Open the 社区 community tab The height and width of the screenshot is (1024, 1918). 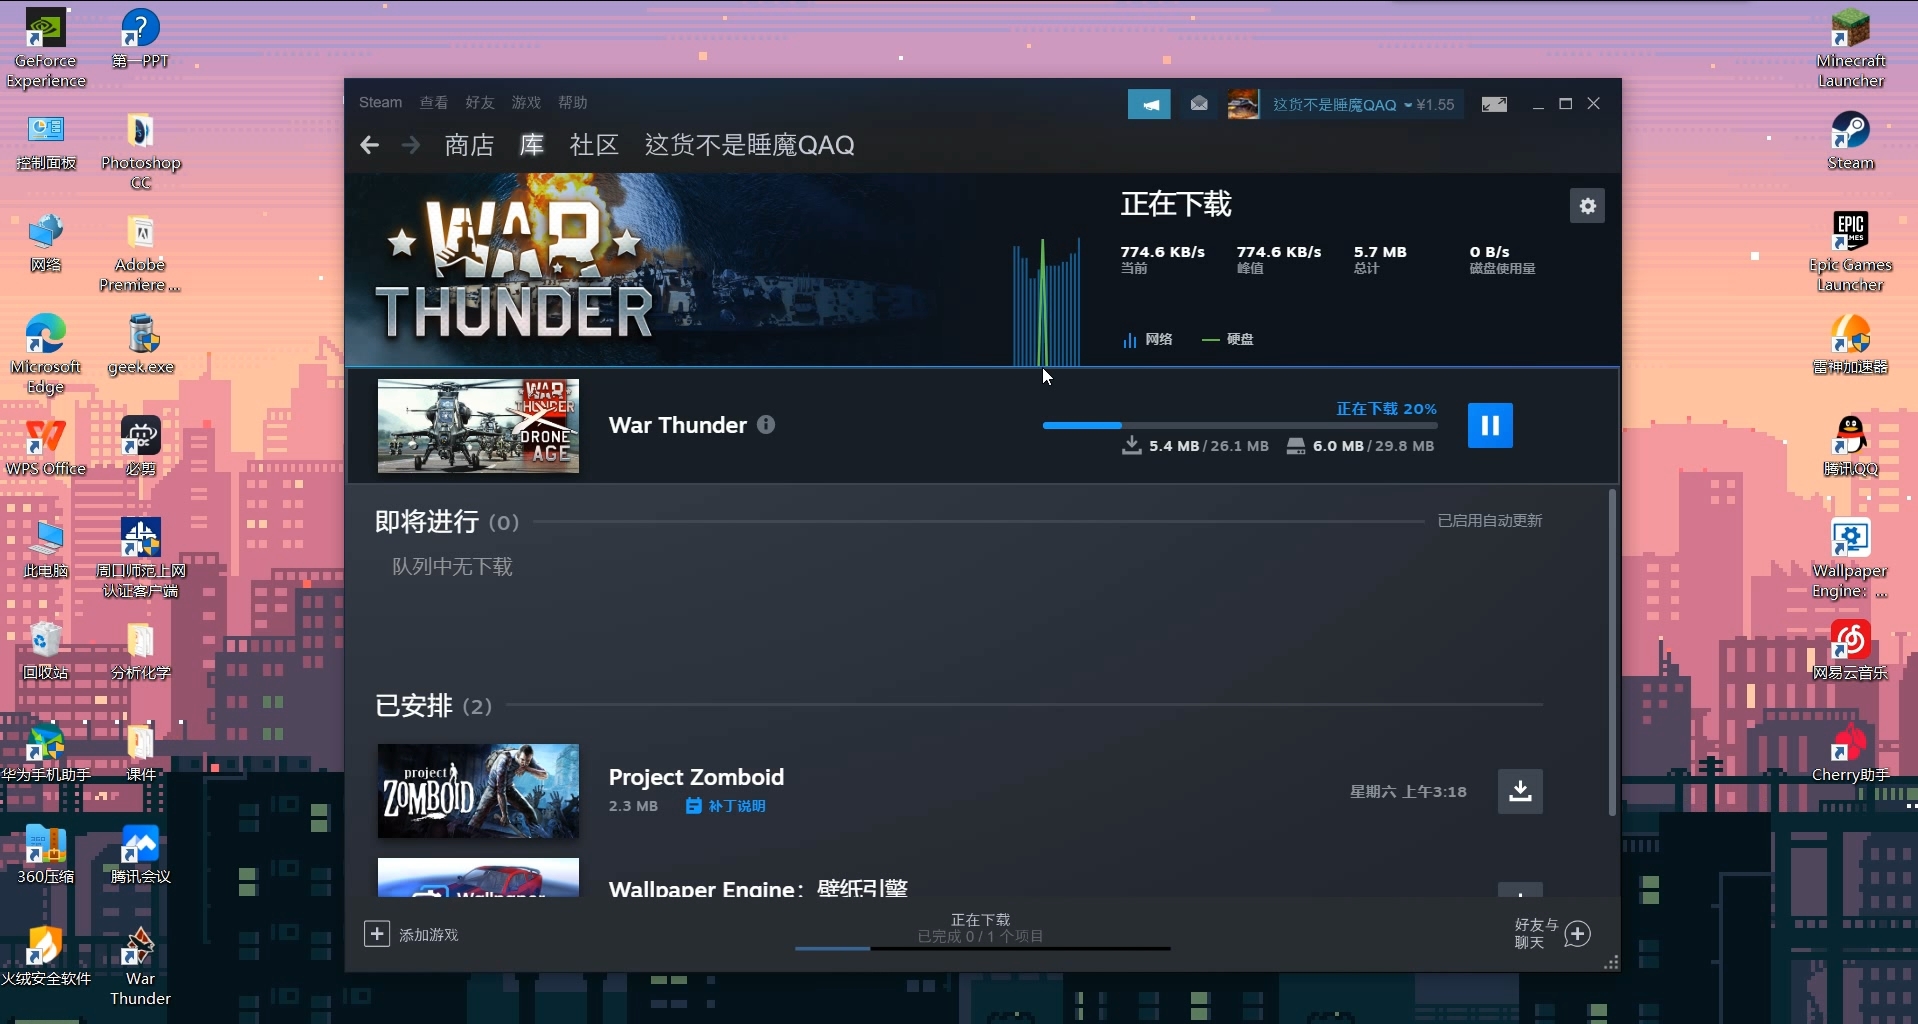(594, 145)
